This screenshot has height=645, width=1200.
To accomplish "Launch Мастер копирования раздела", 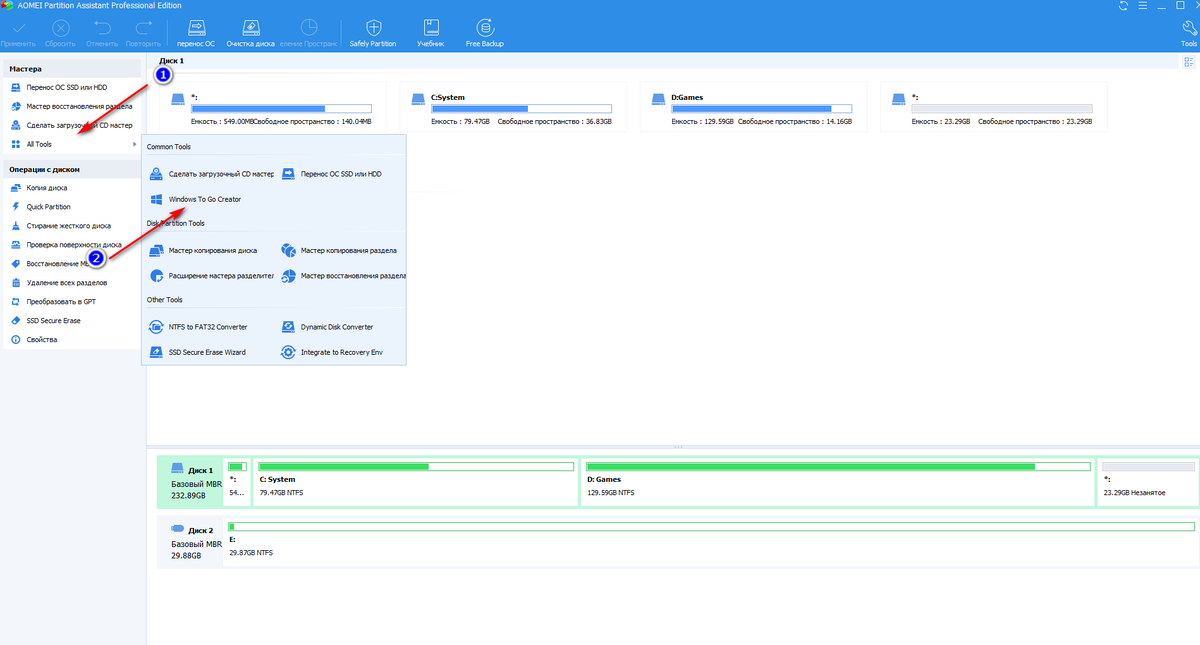I will [339, 250].
